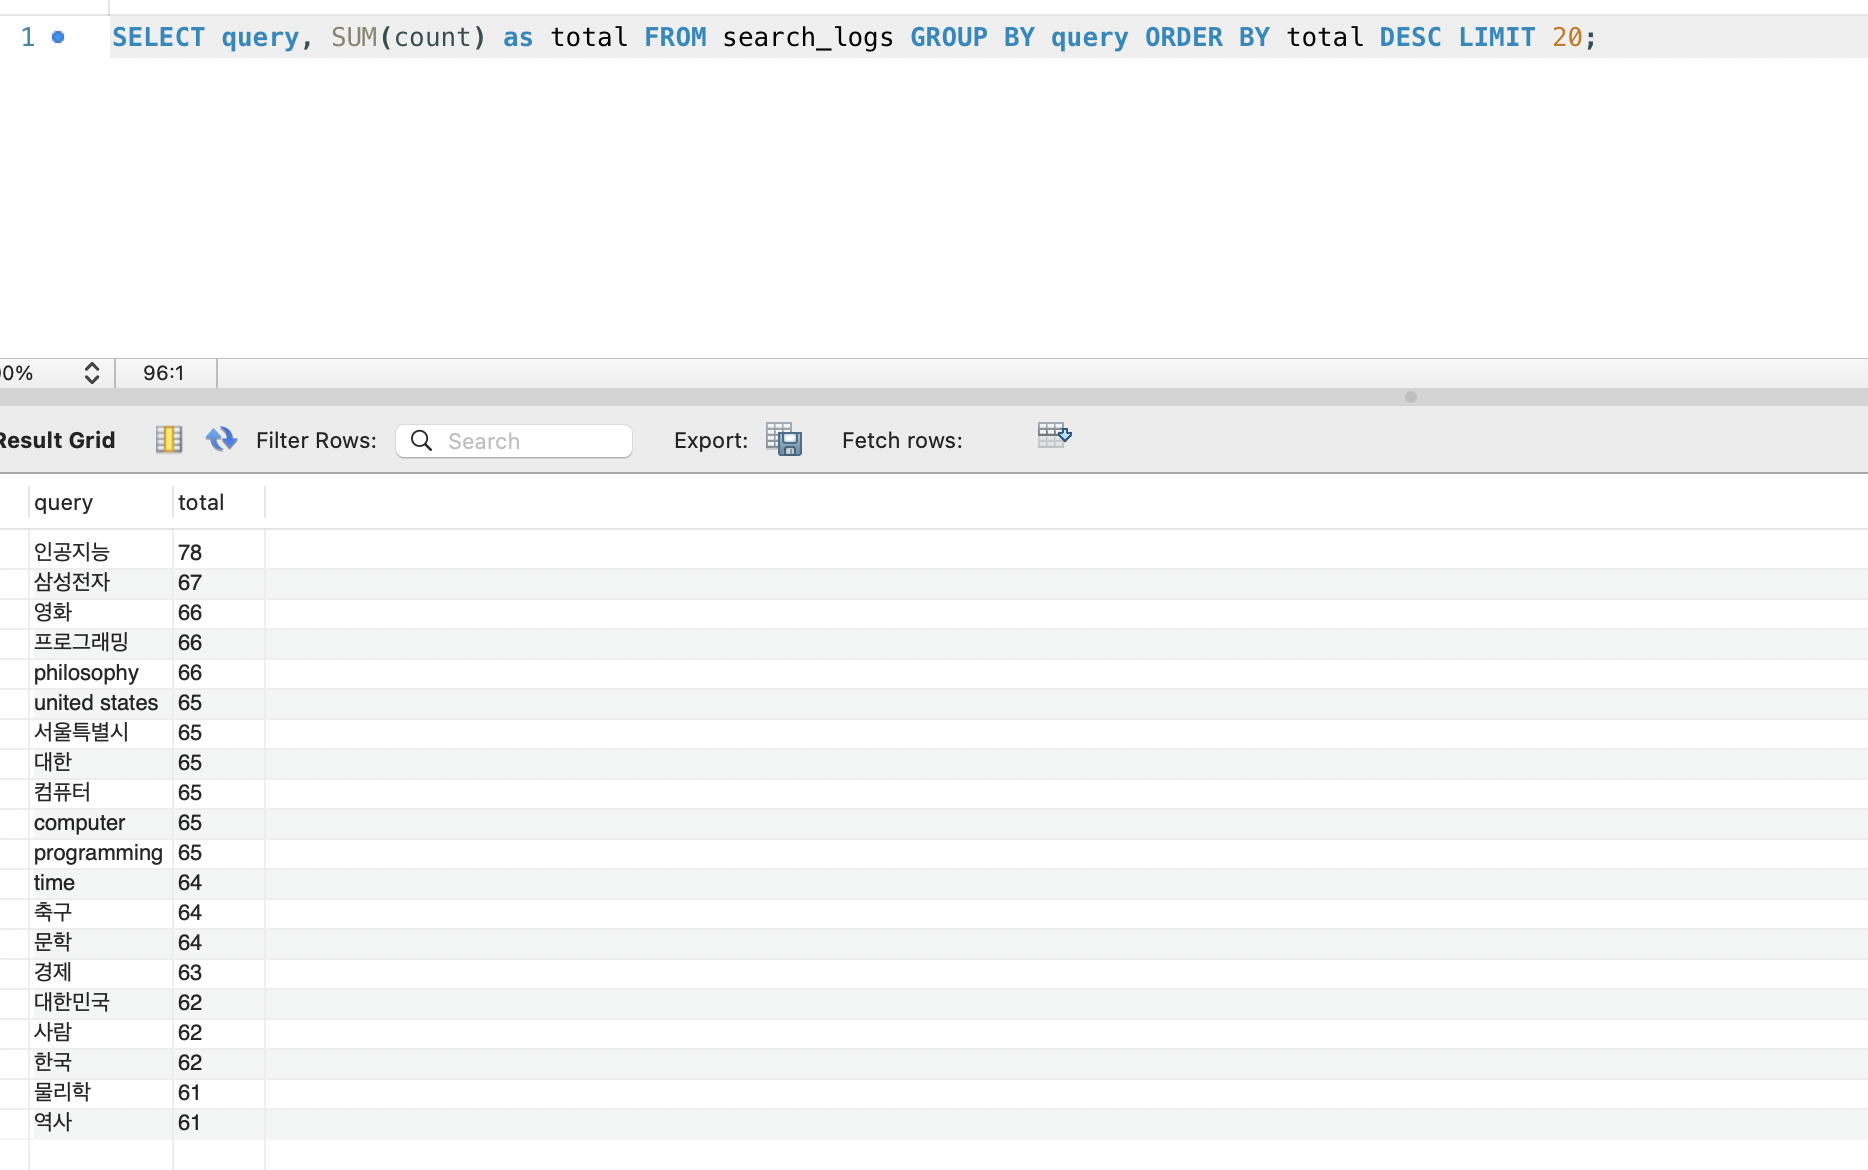Screen dimensions: 1868x1170
Task: Click the result grid column layout icon
Action: [x=168, y=439]
